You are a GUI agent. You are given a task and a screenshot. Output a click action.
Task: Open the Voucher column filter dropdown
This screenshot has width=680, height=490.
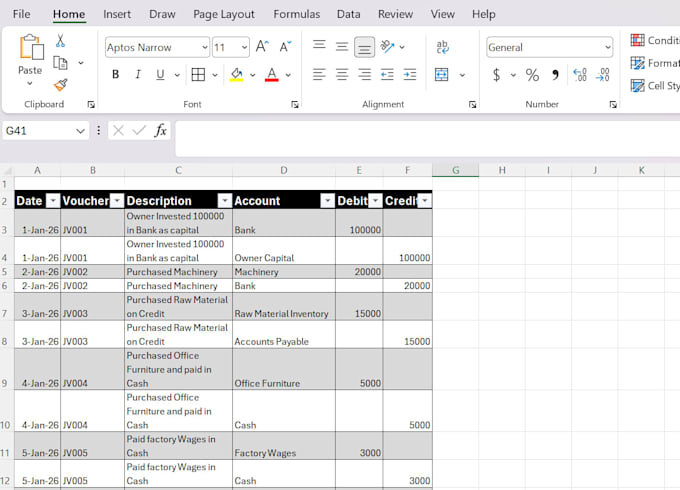coord(117,201)
